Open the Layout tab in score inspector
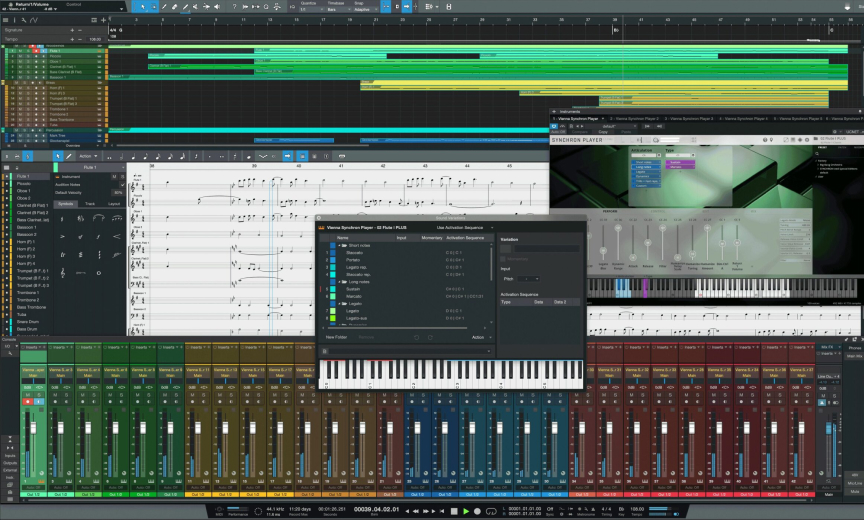This screenshot has width=864, height=520. coord(114,203)
